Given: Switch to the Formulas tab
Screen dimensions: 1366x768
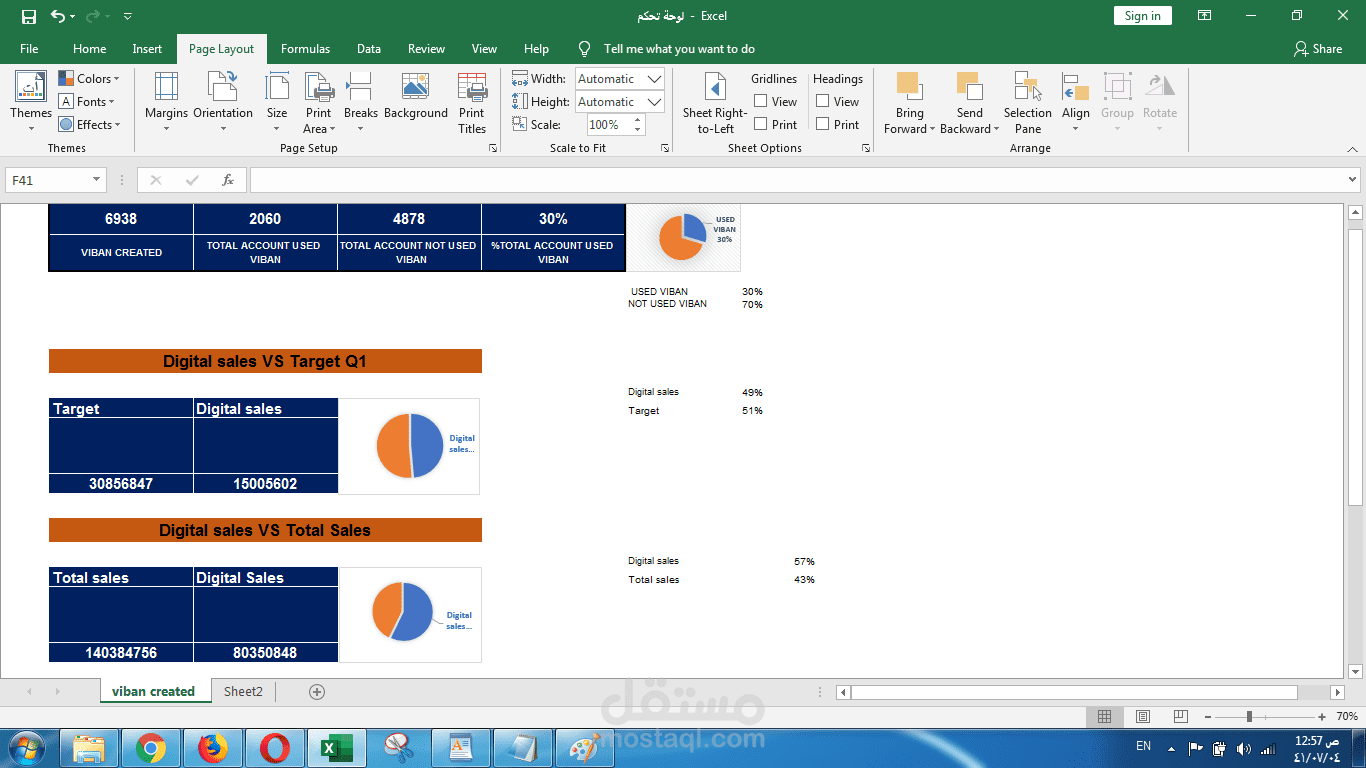Looking at the screenshot, I should [305, 49].
